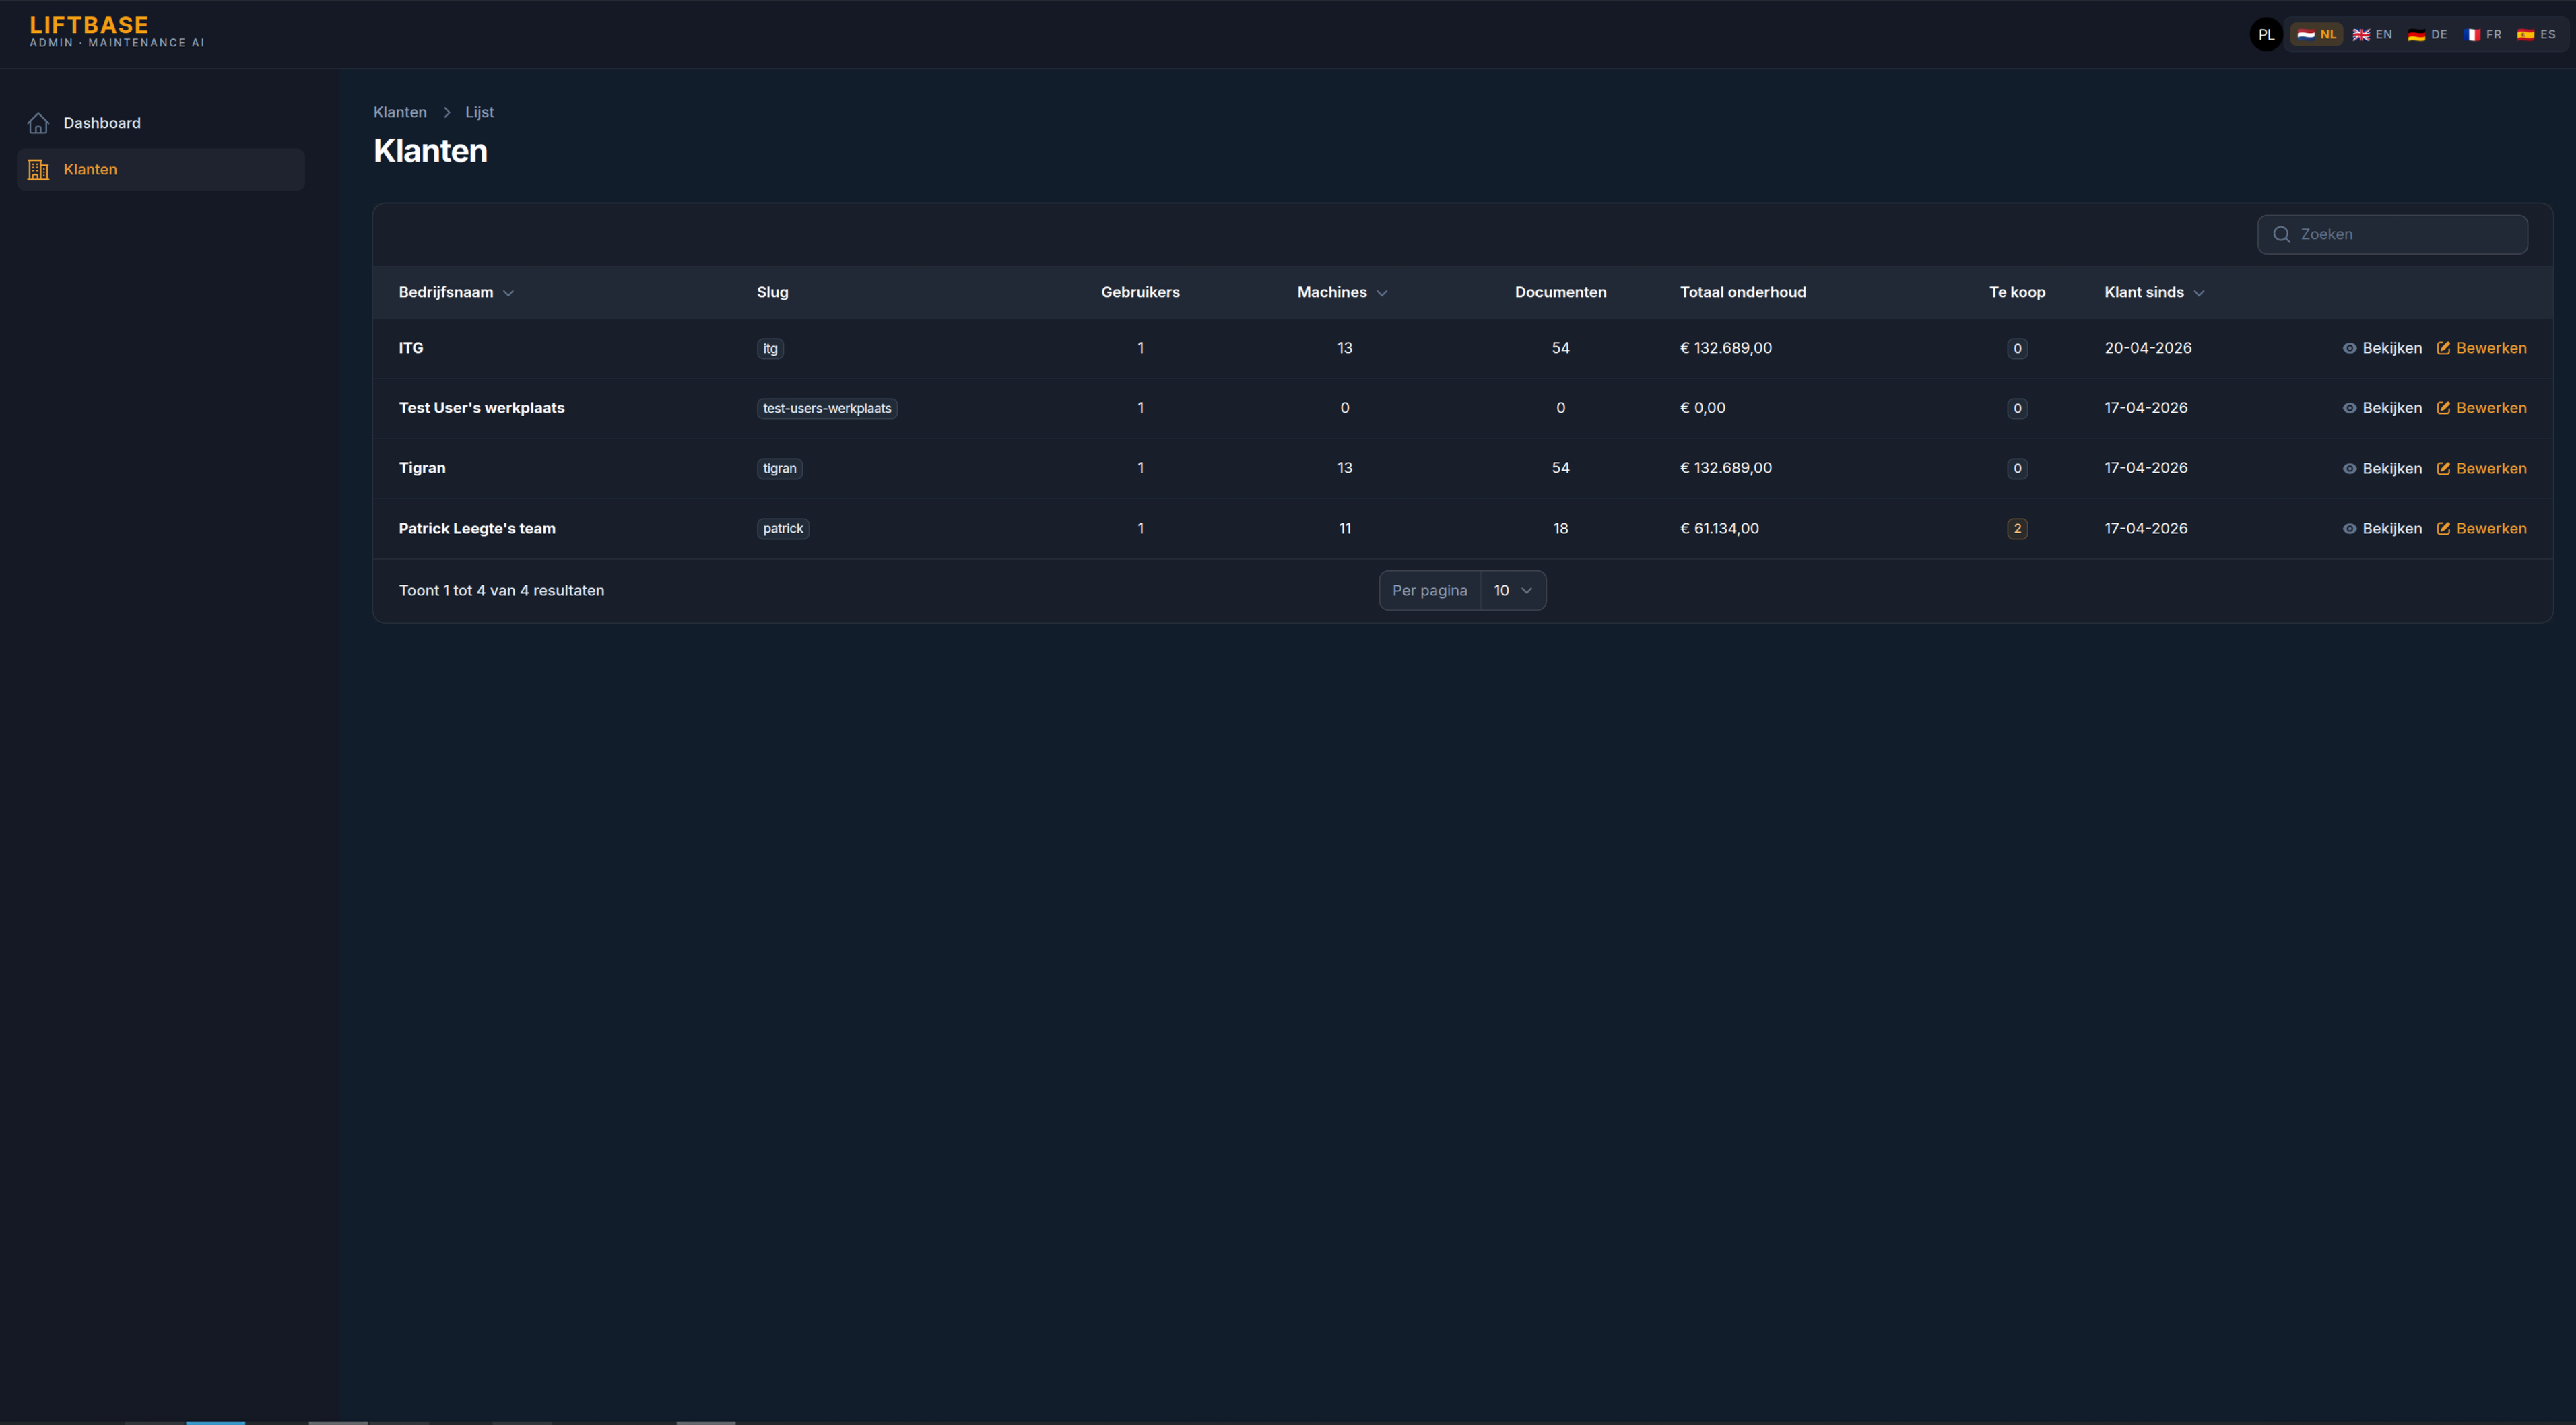Click the pencil edit icon for ITG
The width and height of the screenshot is (2576, 1425).
[2443, 348]
